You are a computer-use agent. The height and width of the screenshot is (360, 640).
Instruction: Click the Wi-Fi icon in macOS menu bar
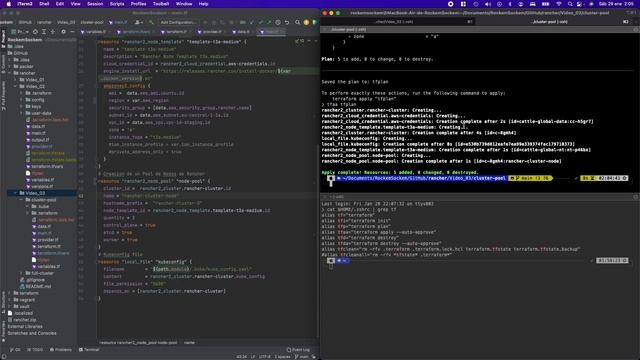[x=558, y=4]
